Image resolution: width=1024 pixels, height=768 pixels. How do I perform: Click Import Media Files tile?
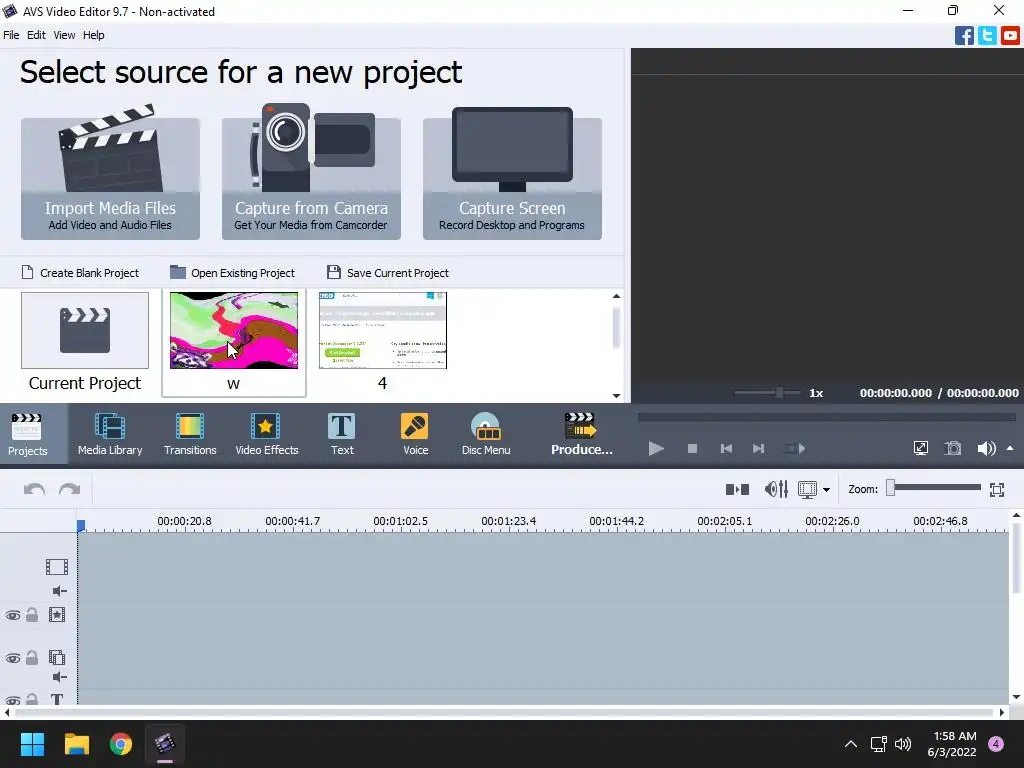point(110,178)
